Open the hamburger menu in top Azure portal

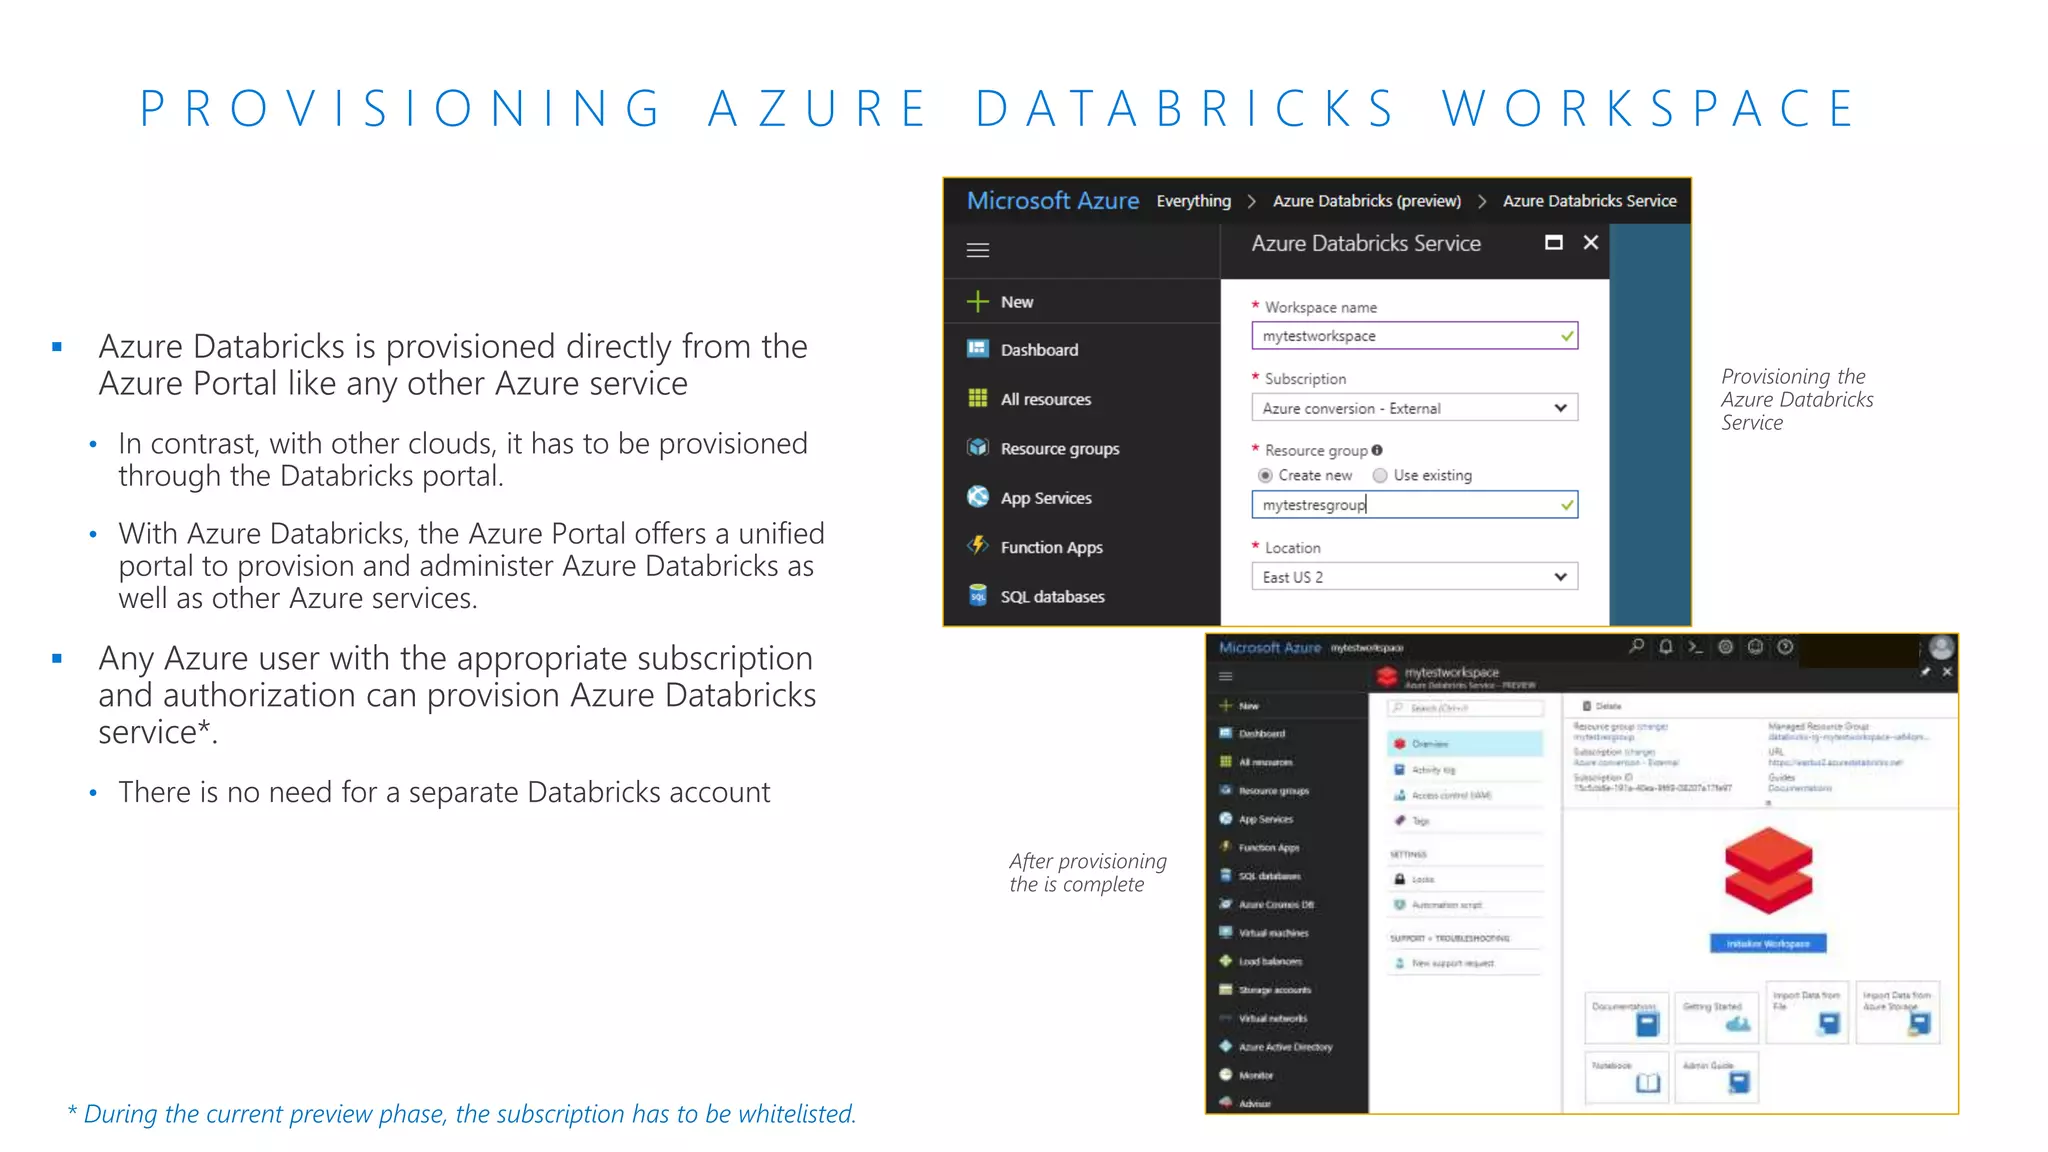(977, 250)
